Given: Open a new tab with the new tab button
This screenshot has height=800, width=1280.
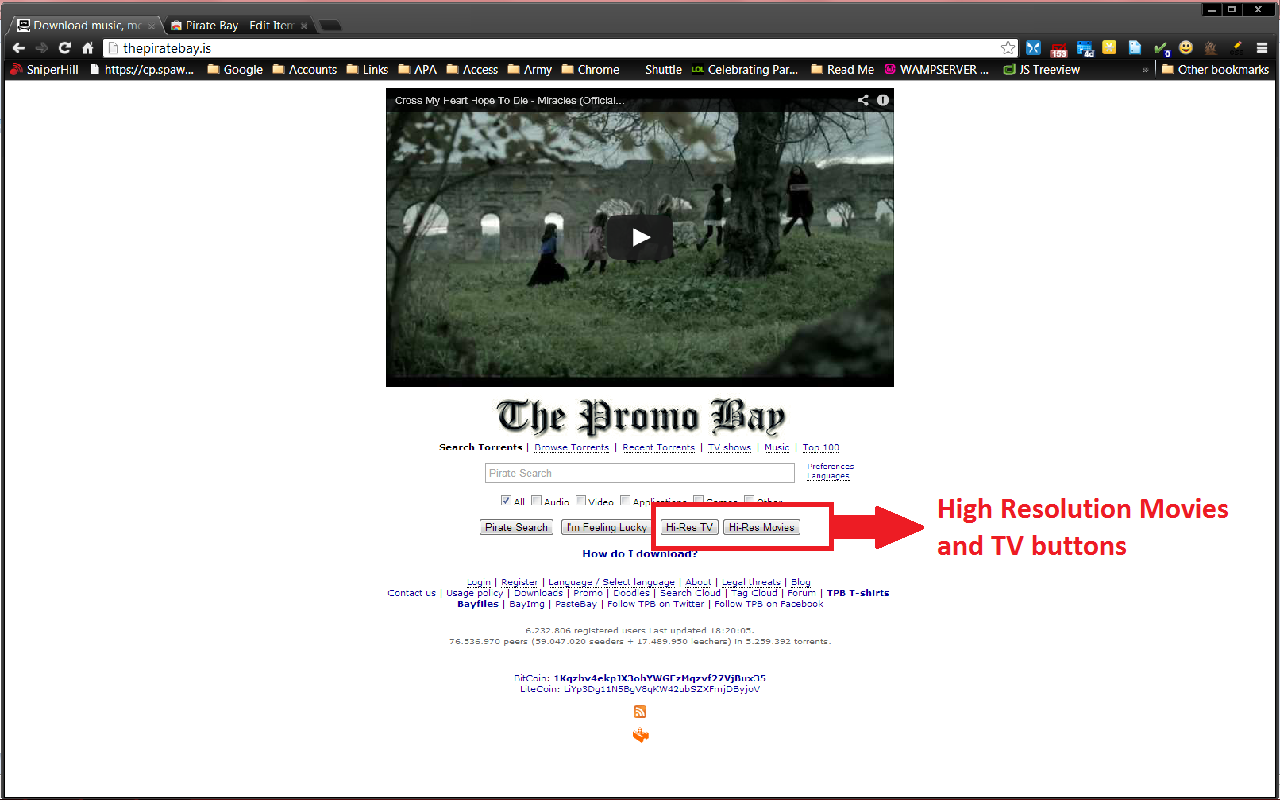Looking at the screenshot, I should click(x=331, y=25).
